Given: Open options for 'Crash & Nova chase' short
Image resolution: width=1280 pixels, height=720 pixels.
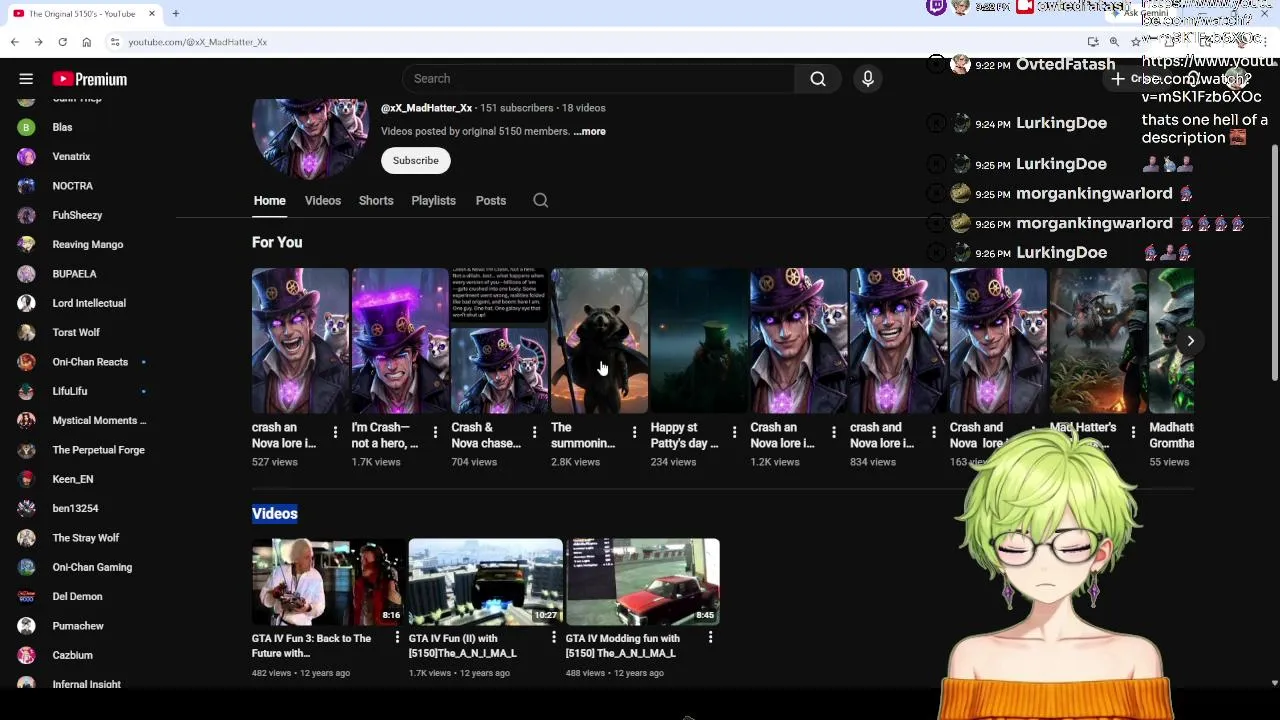Looking at the screenshot, I should point(534,432).
